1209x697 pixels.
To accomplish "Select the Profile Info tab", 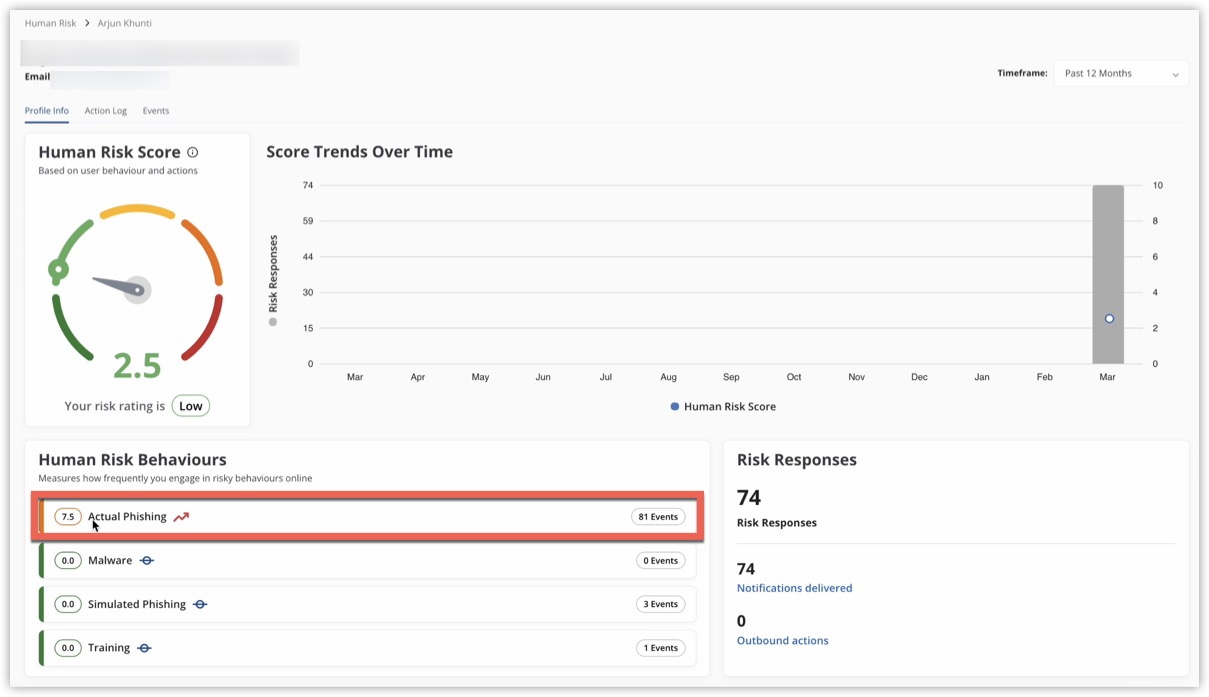I will [x=46, y=111].
